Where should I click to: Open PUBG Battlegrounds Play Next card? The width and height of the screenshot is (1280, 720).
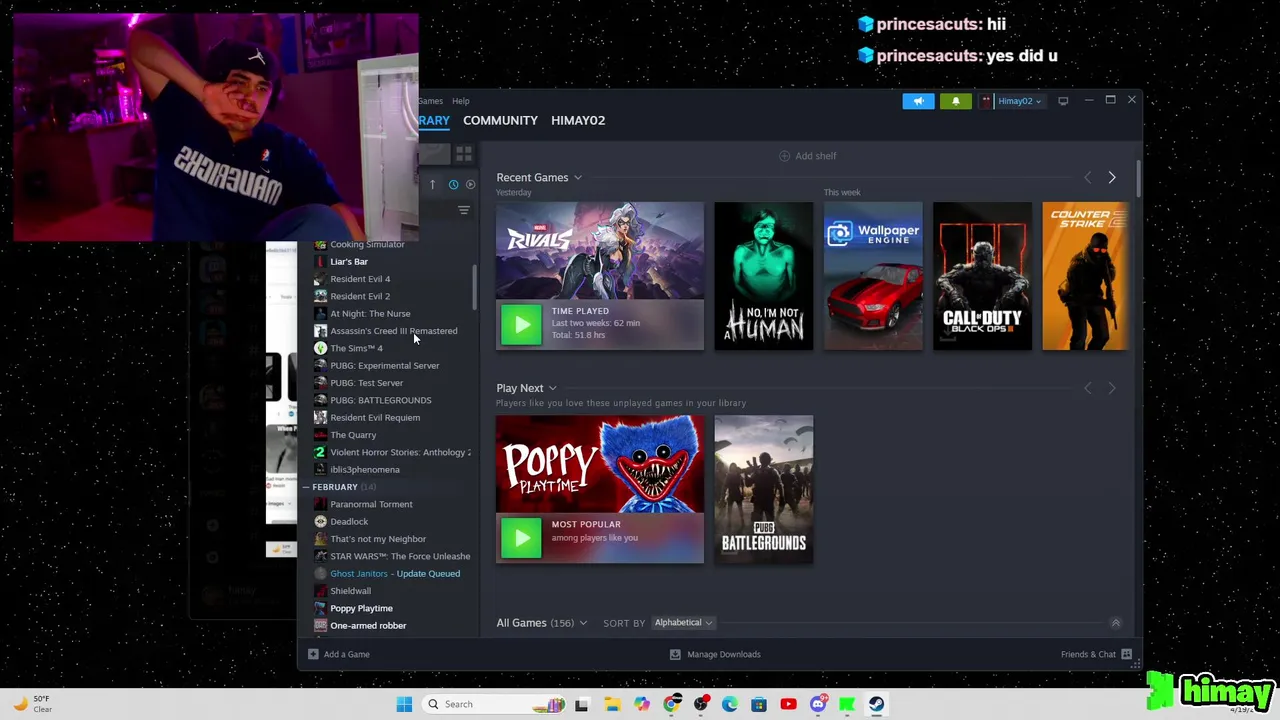pos(764,489)
